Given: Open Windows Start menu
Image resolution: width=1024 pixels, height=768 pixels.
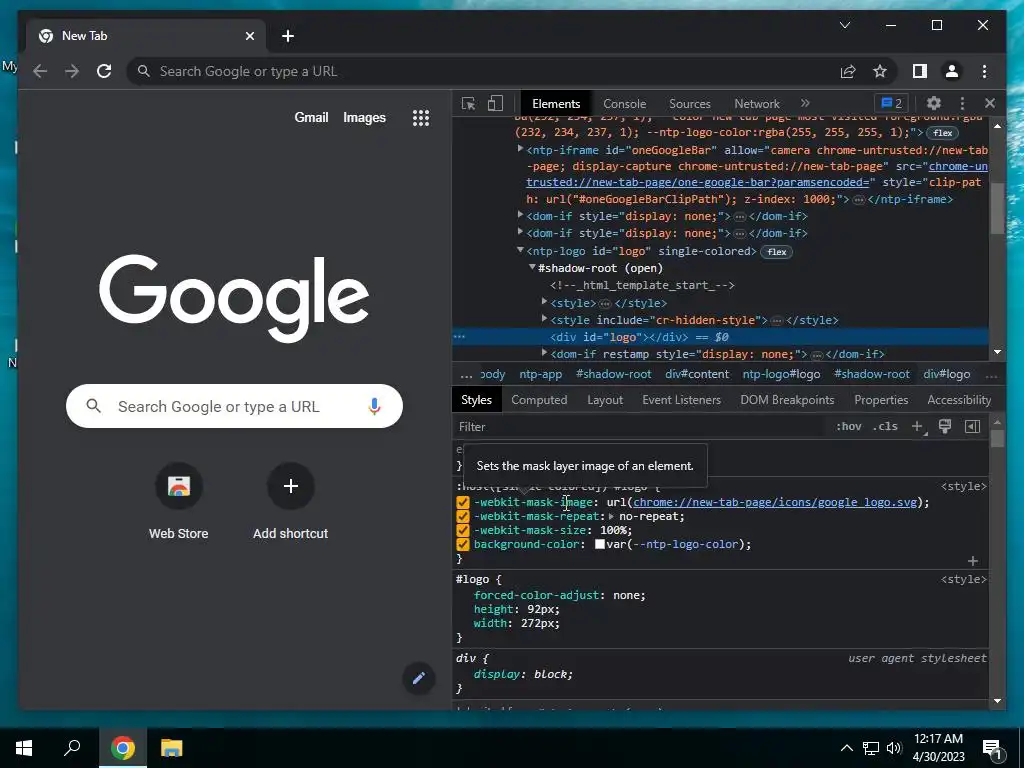Looking at the screenshot, I should [24, 747].
